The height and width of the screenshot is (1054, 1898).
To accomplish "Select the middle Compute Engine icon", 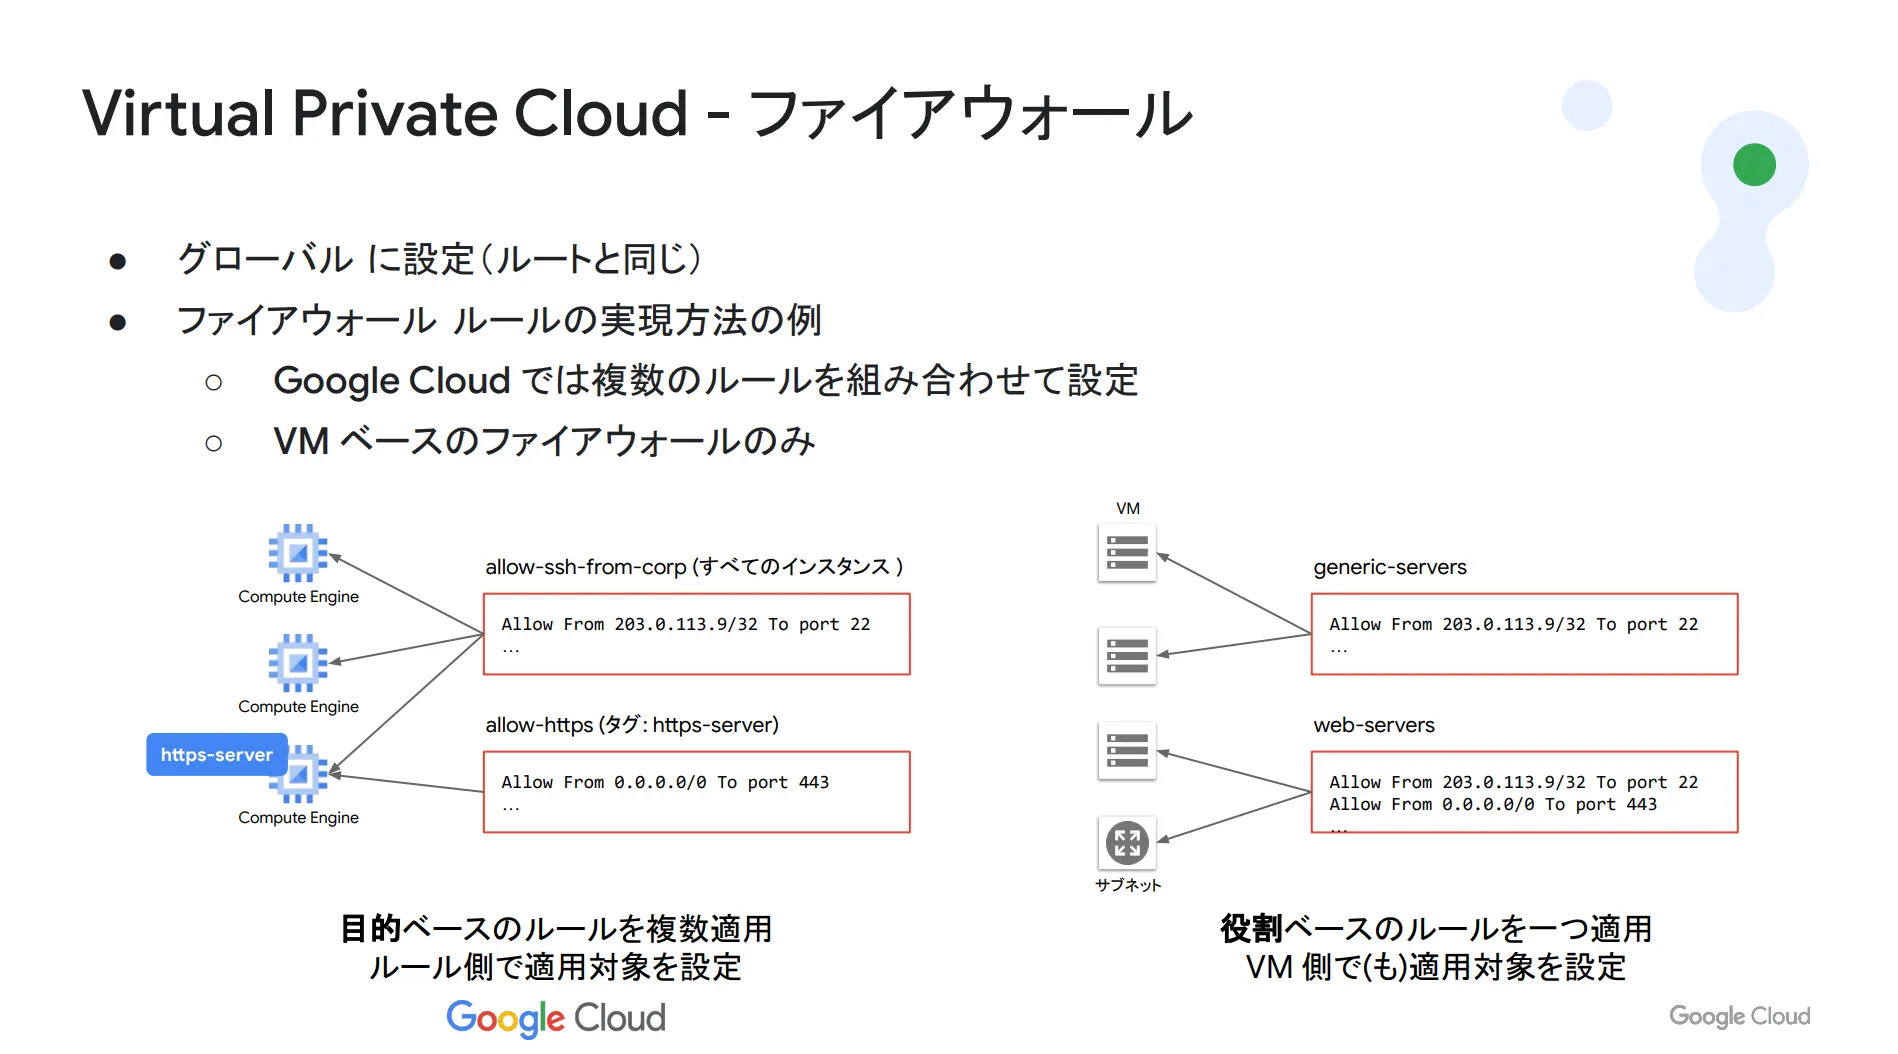I will tap(298, 663).
